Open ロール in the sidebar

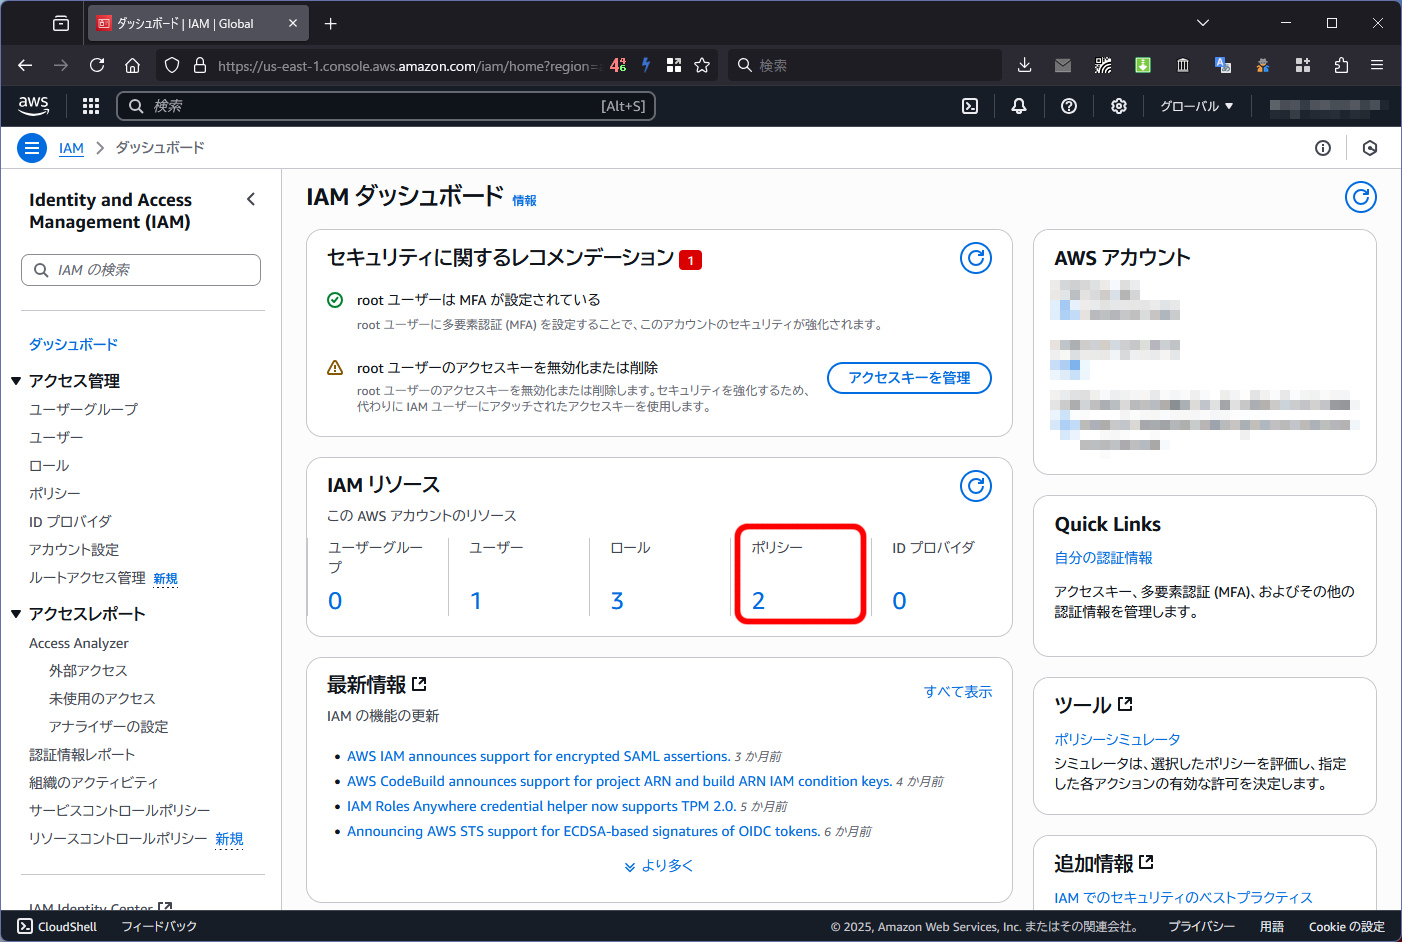tap(49, 465)
